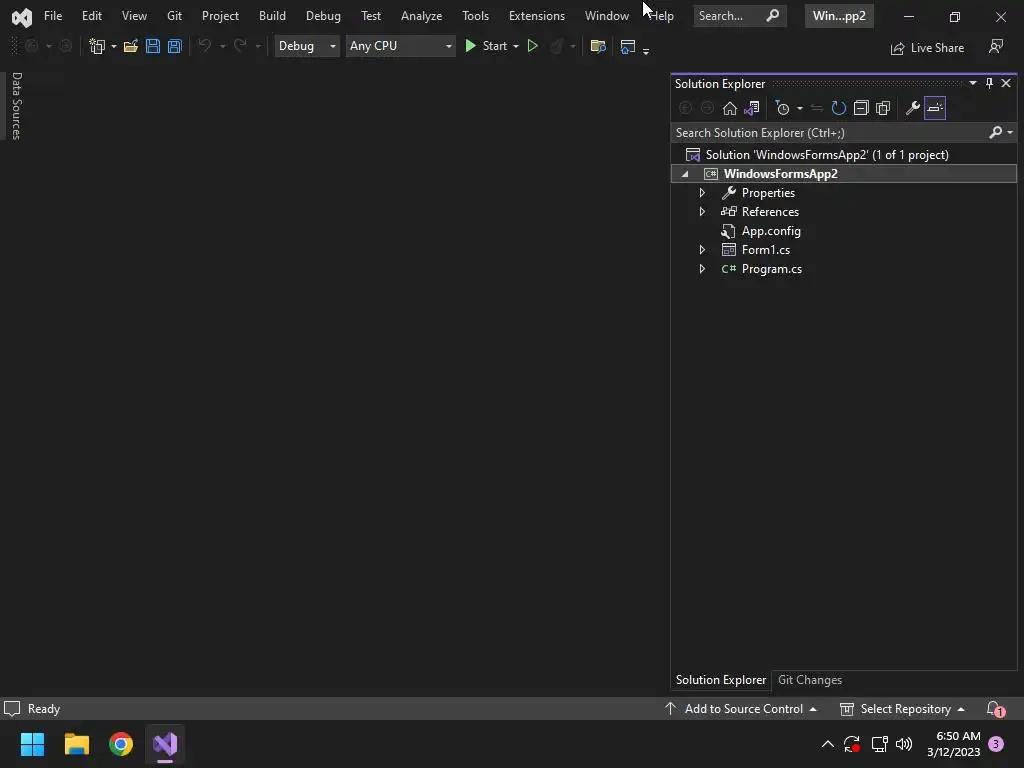This screenshot has height=768, width=1024.
Task: Open the Git menu
Action: (174, 16)
